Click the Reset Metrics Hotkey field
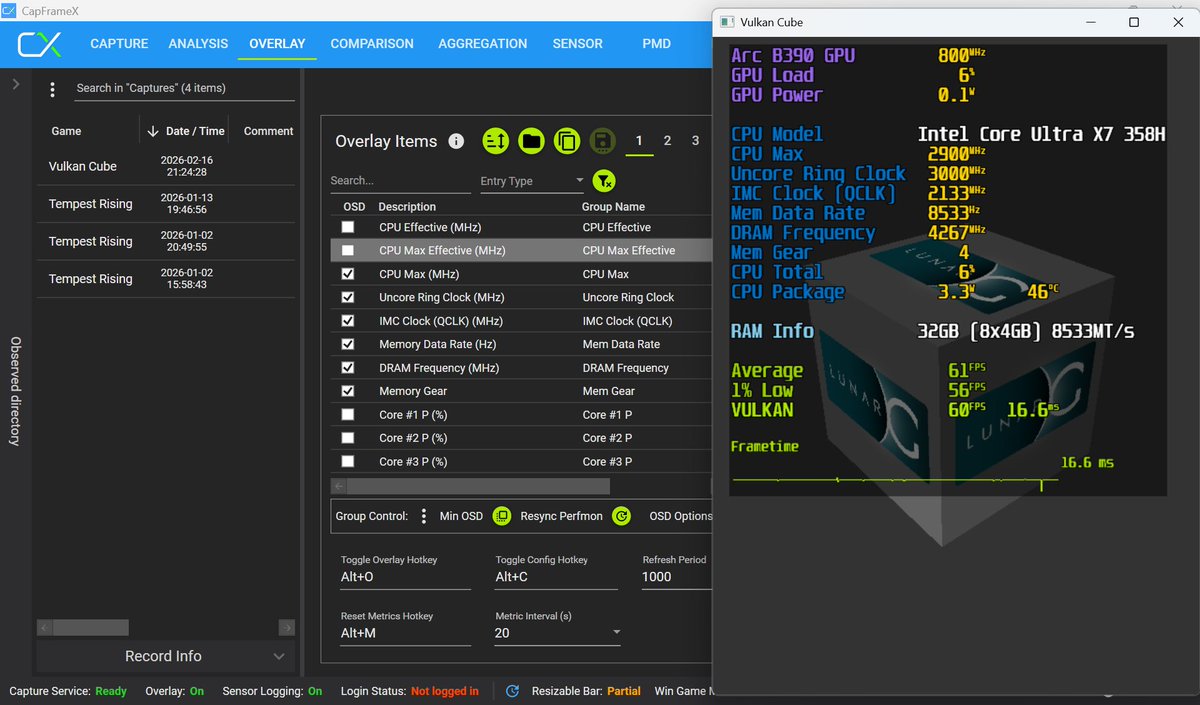This screenshot has height=705, width=1200. pos(405,633)
